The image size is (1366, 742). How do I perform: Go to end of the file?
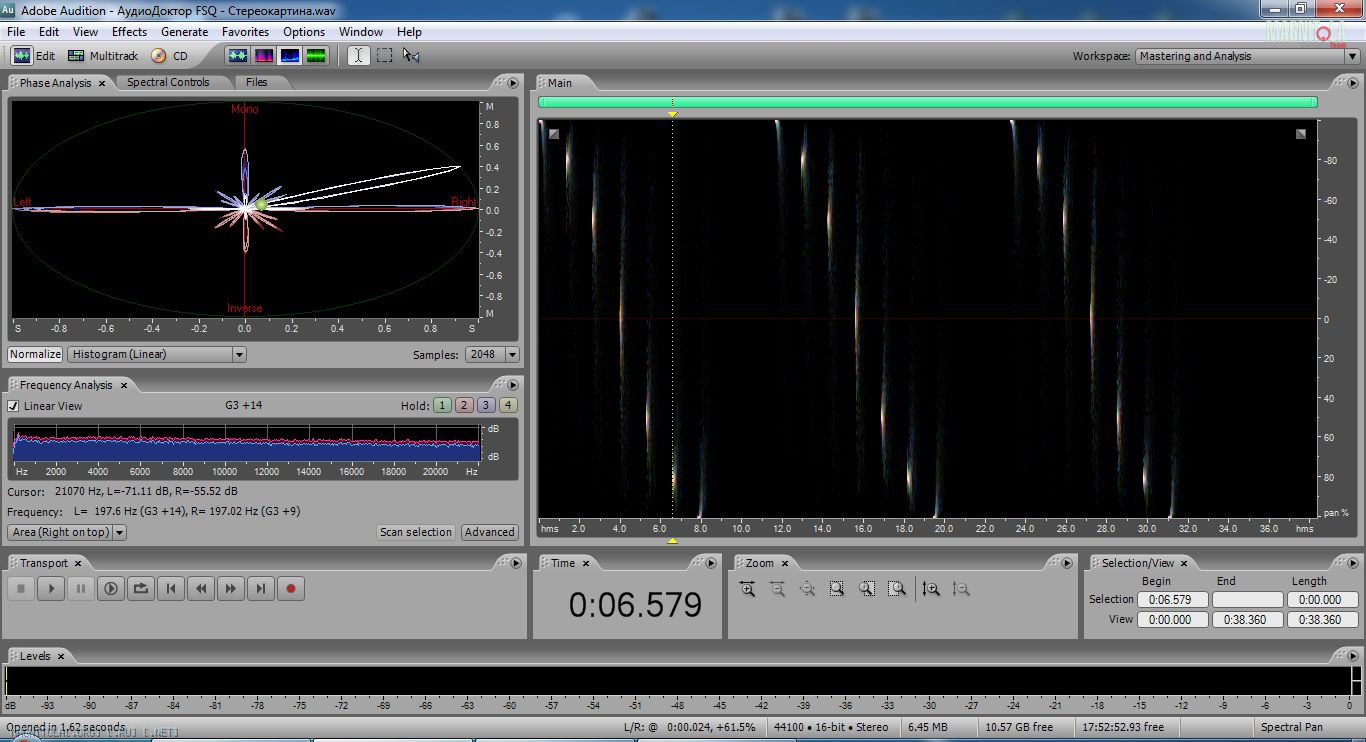click(x=261, y=589)
